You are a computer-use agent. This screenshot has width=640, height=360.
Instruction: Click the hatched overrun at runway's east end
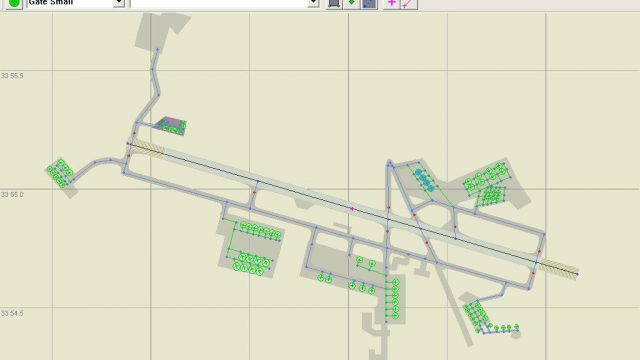point(559,268)
